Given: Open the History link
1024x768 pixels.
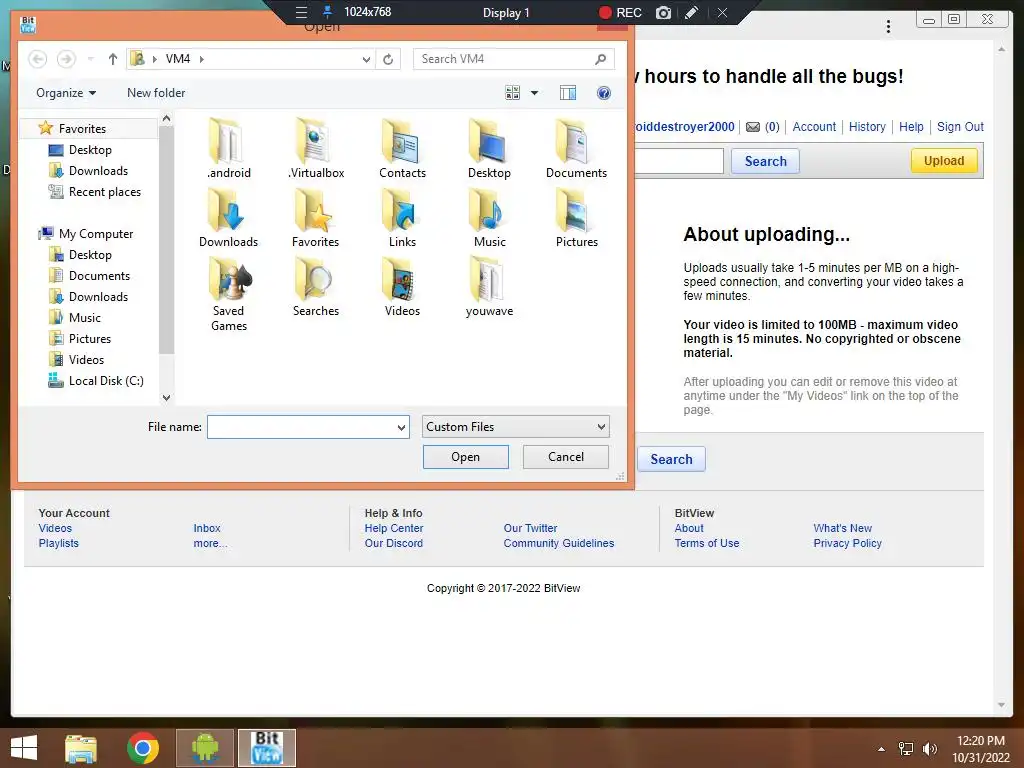Looking at the screenshot, I should click(867, 127).
